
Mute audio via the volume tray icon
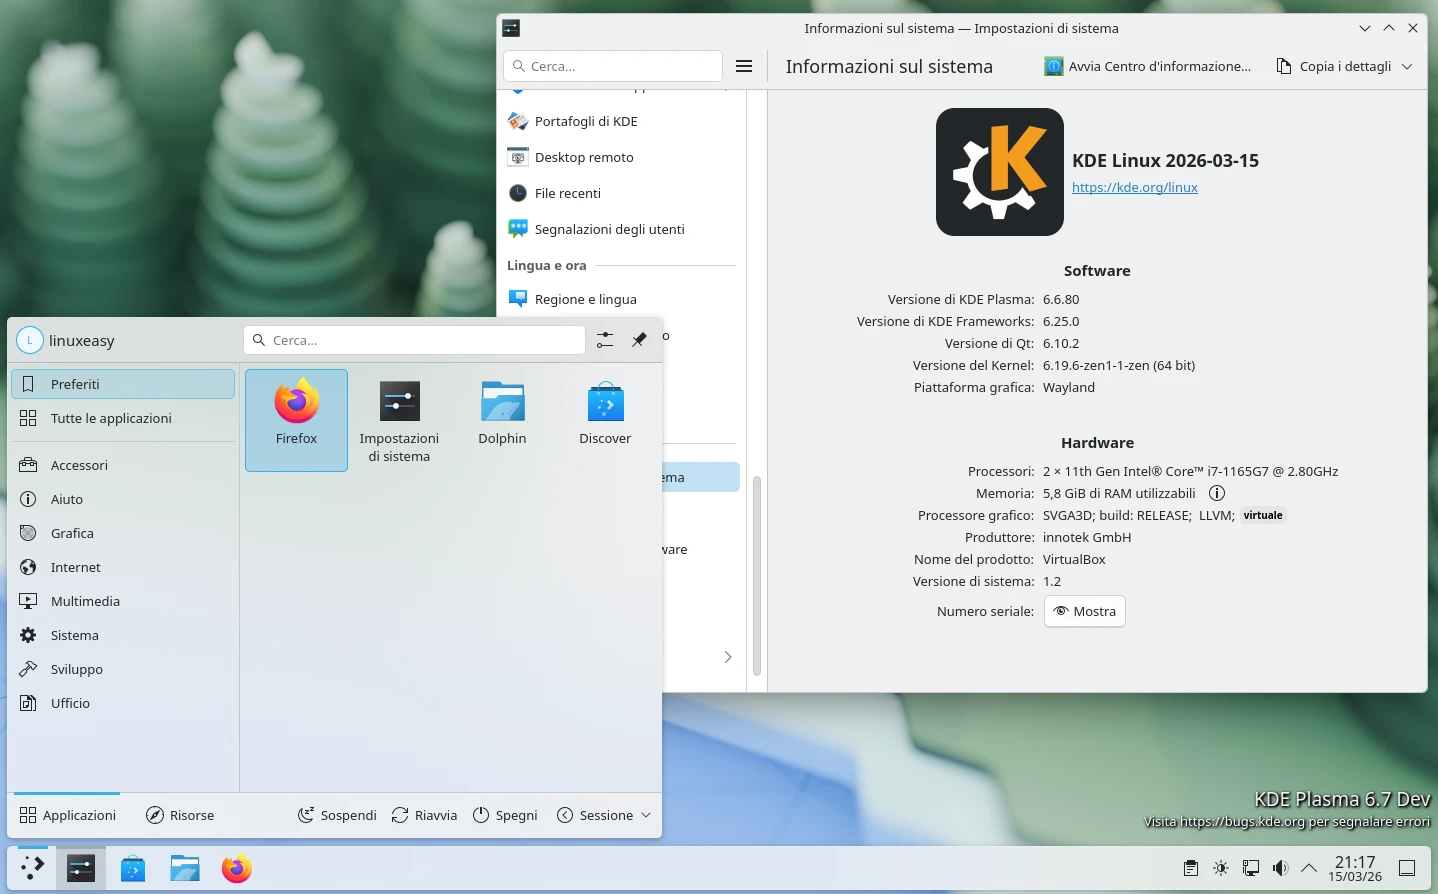point(1280,868)
